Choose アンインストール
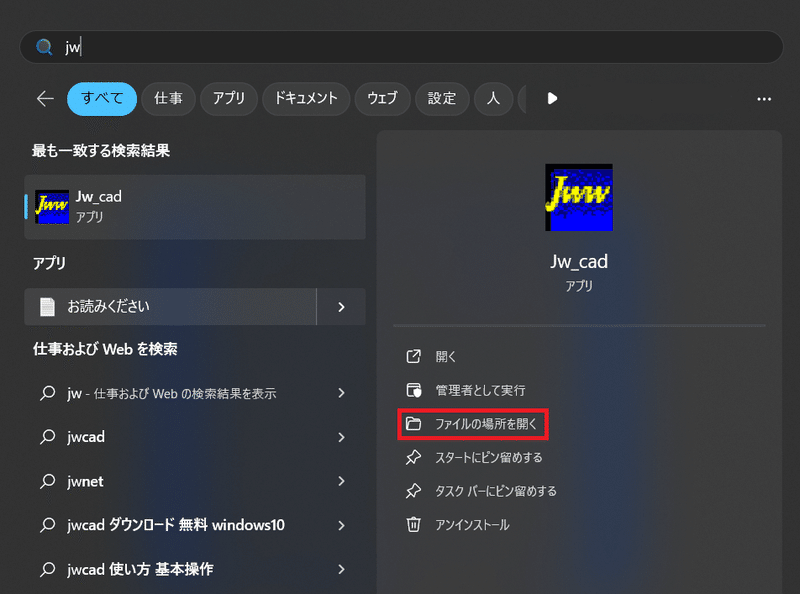The width and height of the screenshot is (800, 594). (472, 525)
